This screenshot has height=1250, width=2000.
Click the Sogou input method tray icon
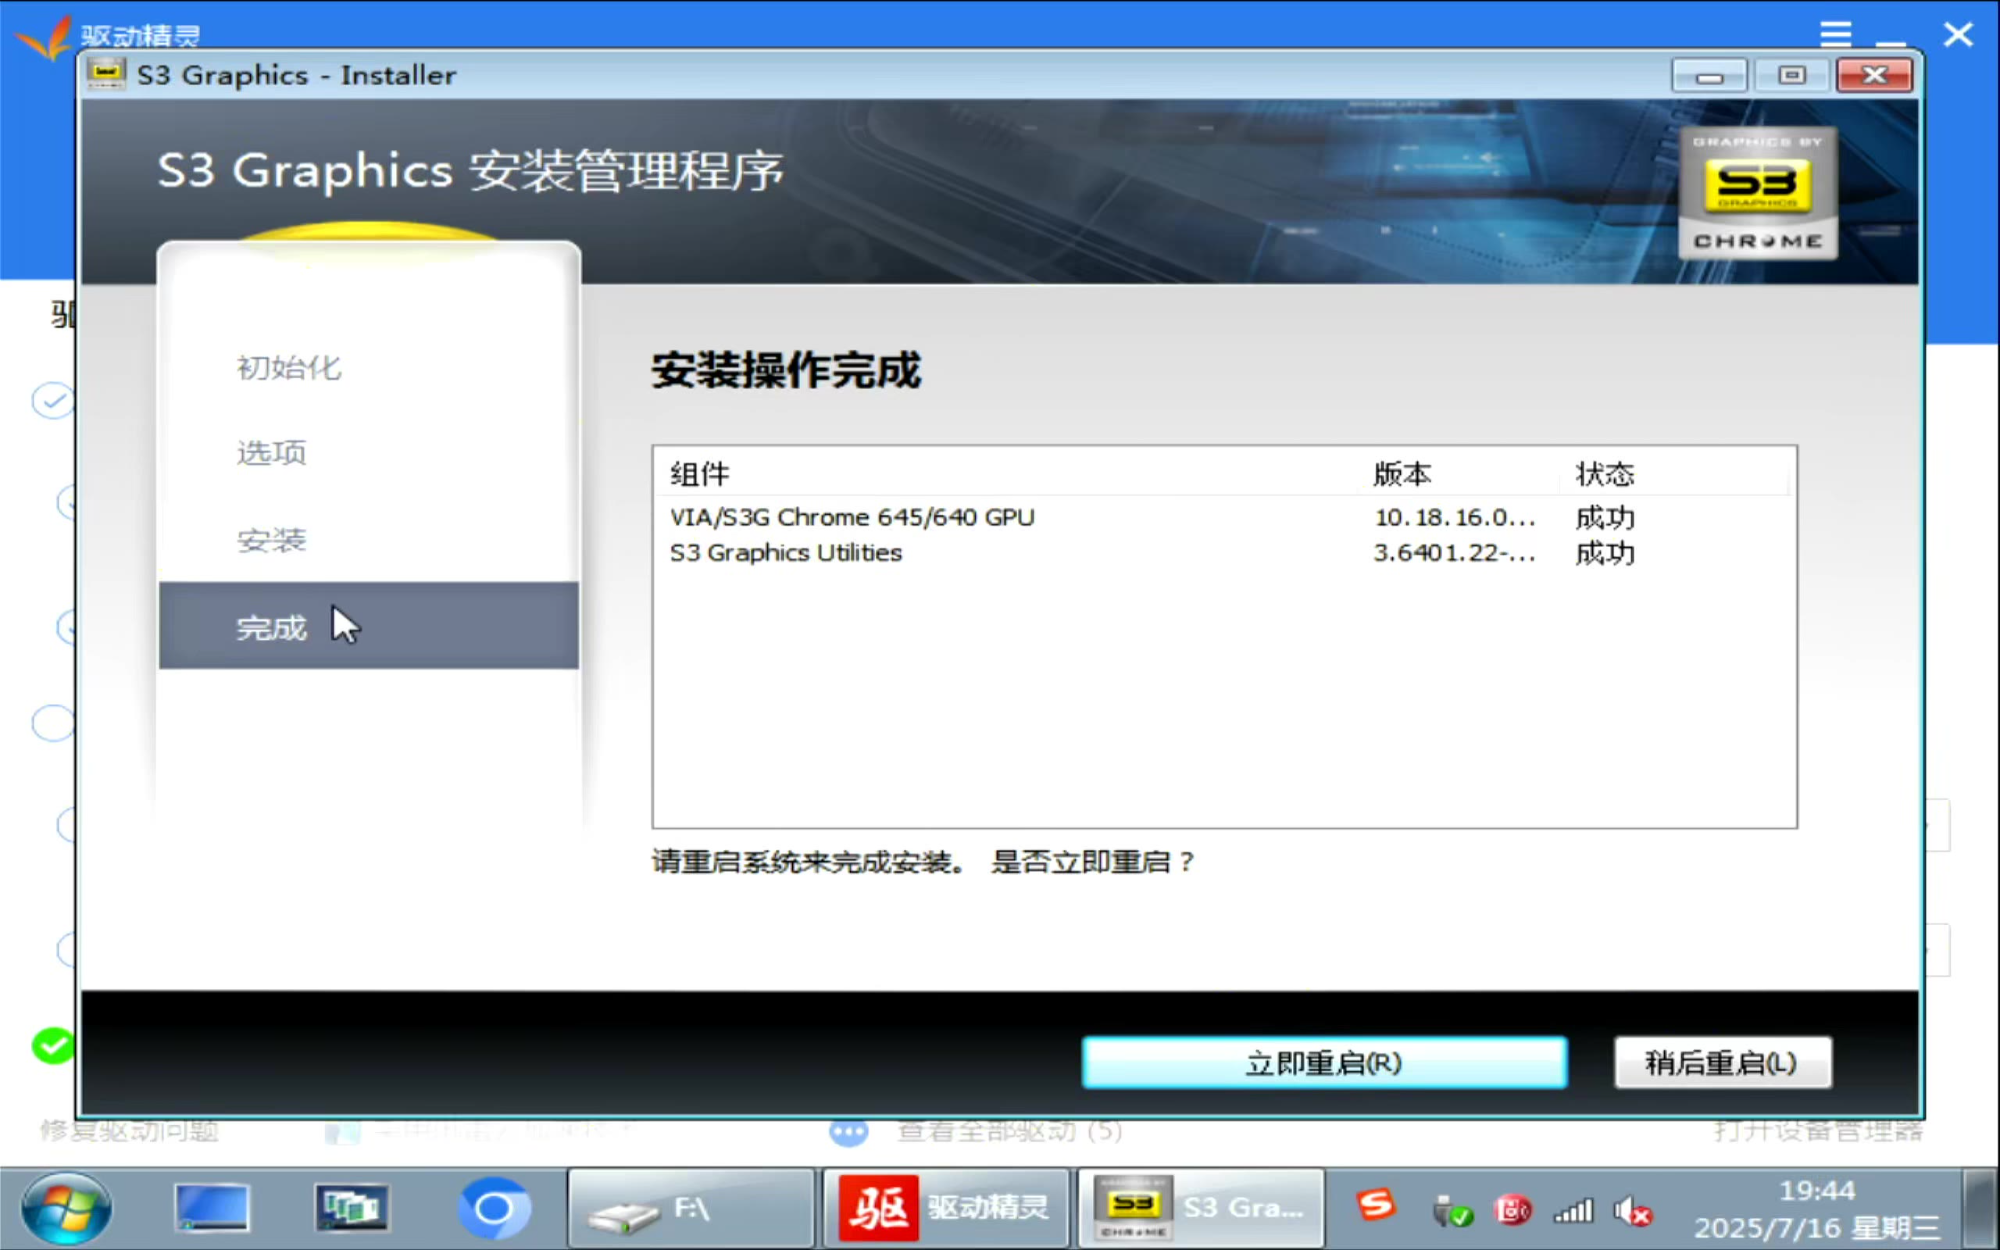(x=1376, y=1205)
